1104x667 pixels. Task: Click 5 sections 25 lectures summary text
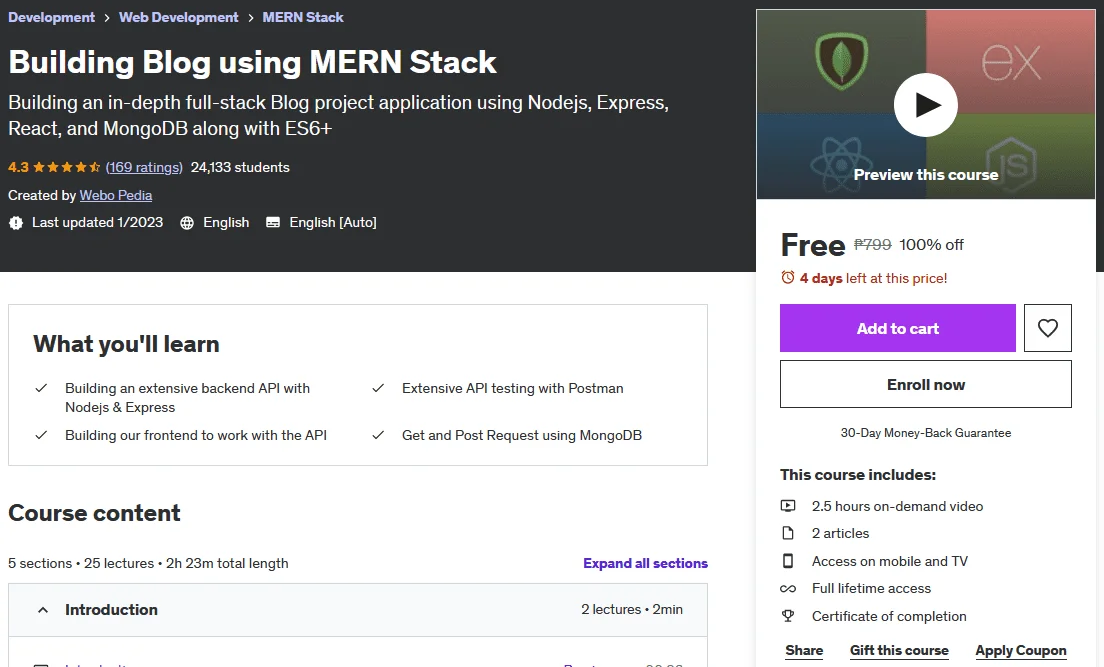149,563
